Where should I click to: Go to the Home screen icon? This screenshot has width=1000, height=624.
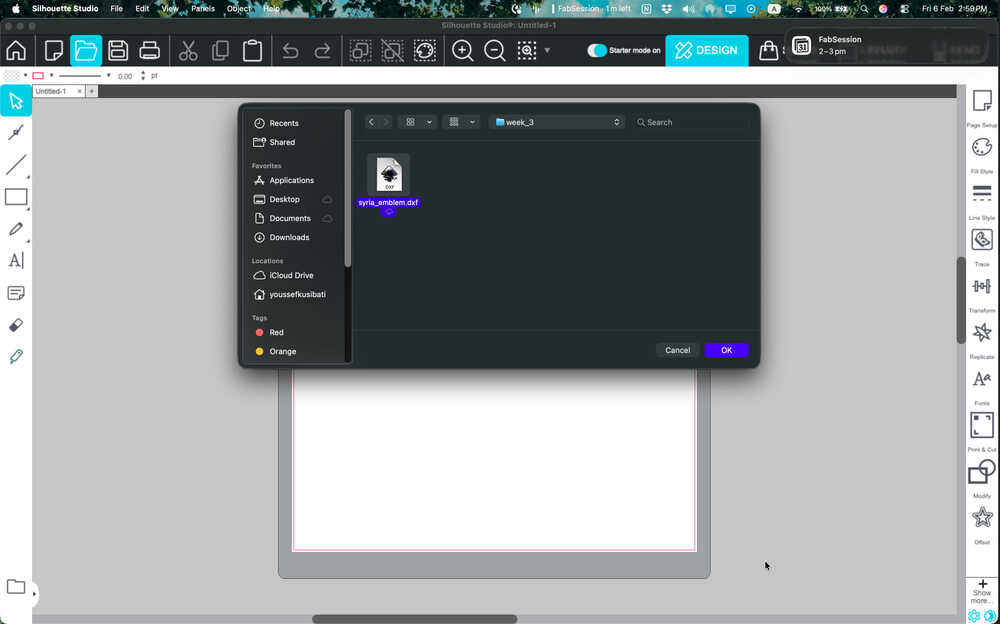[16, 50]
